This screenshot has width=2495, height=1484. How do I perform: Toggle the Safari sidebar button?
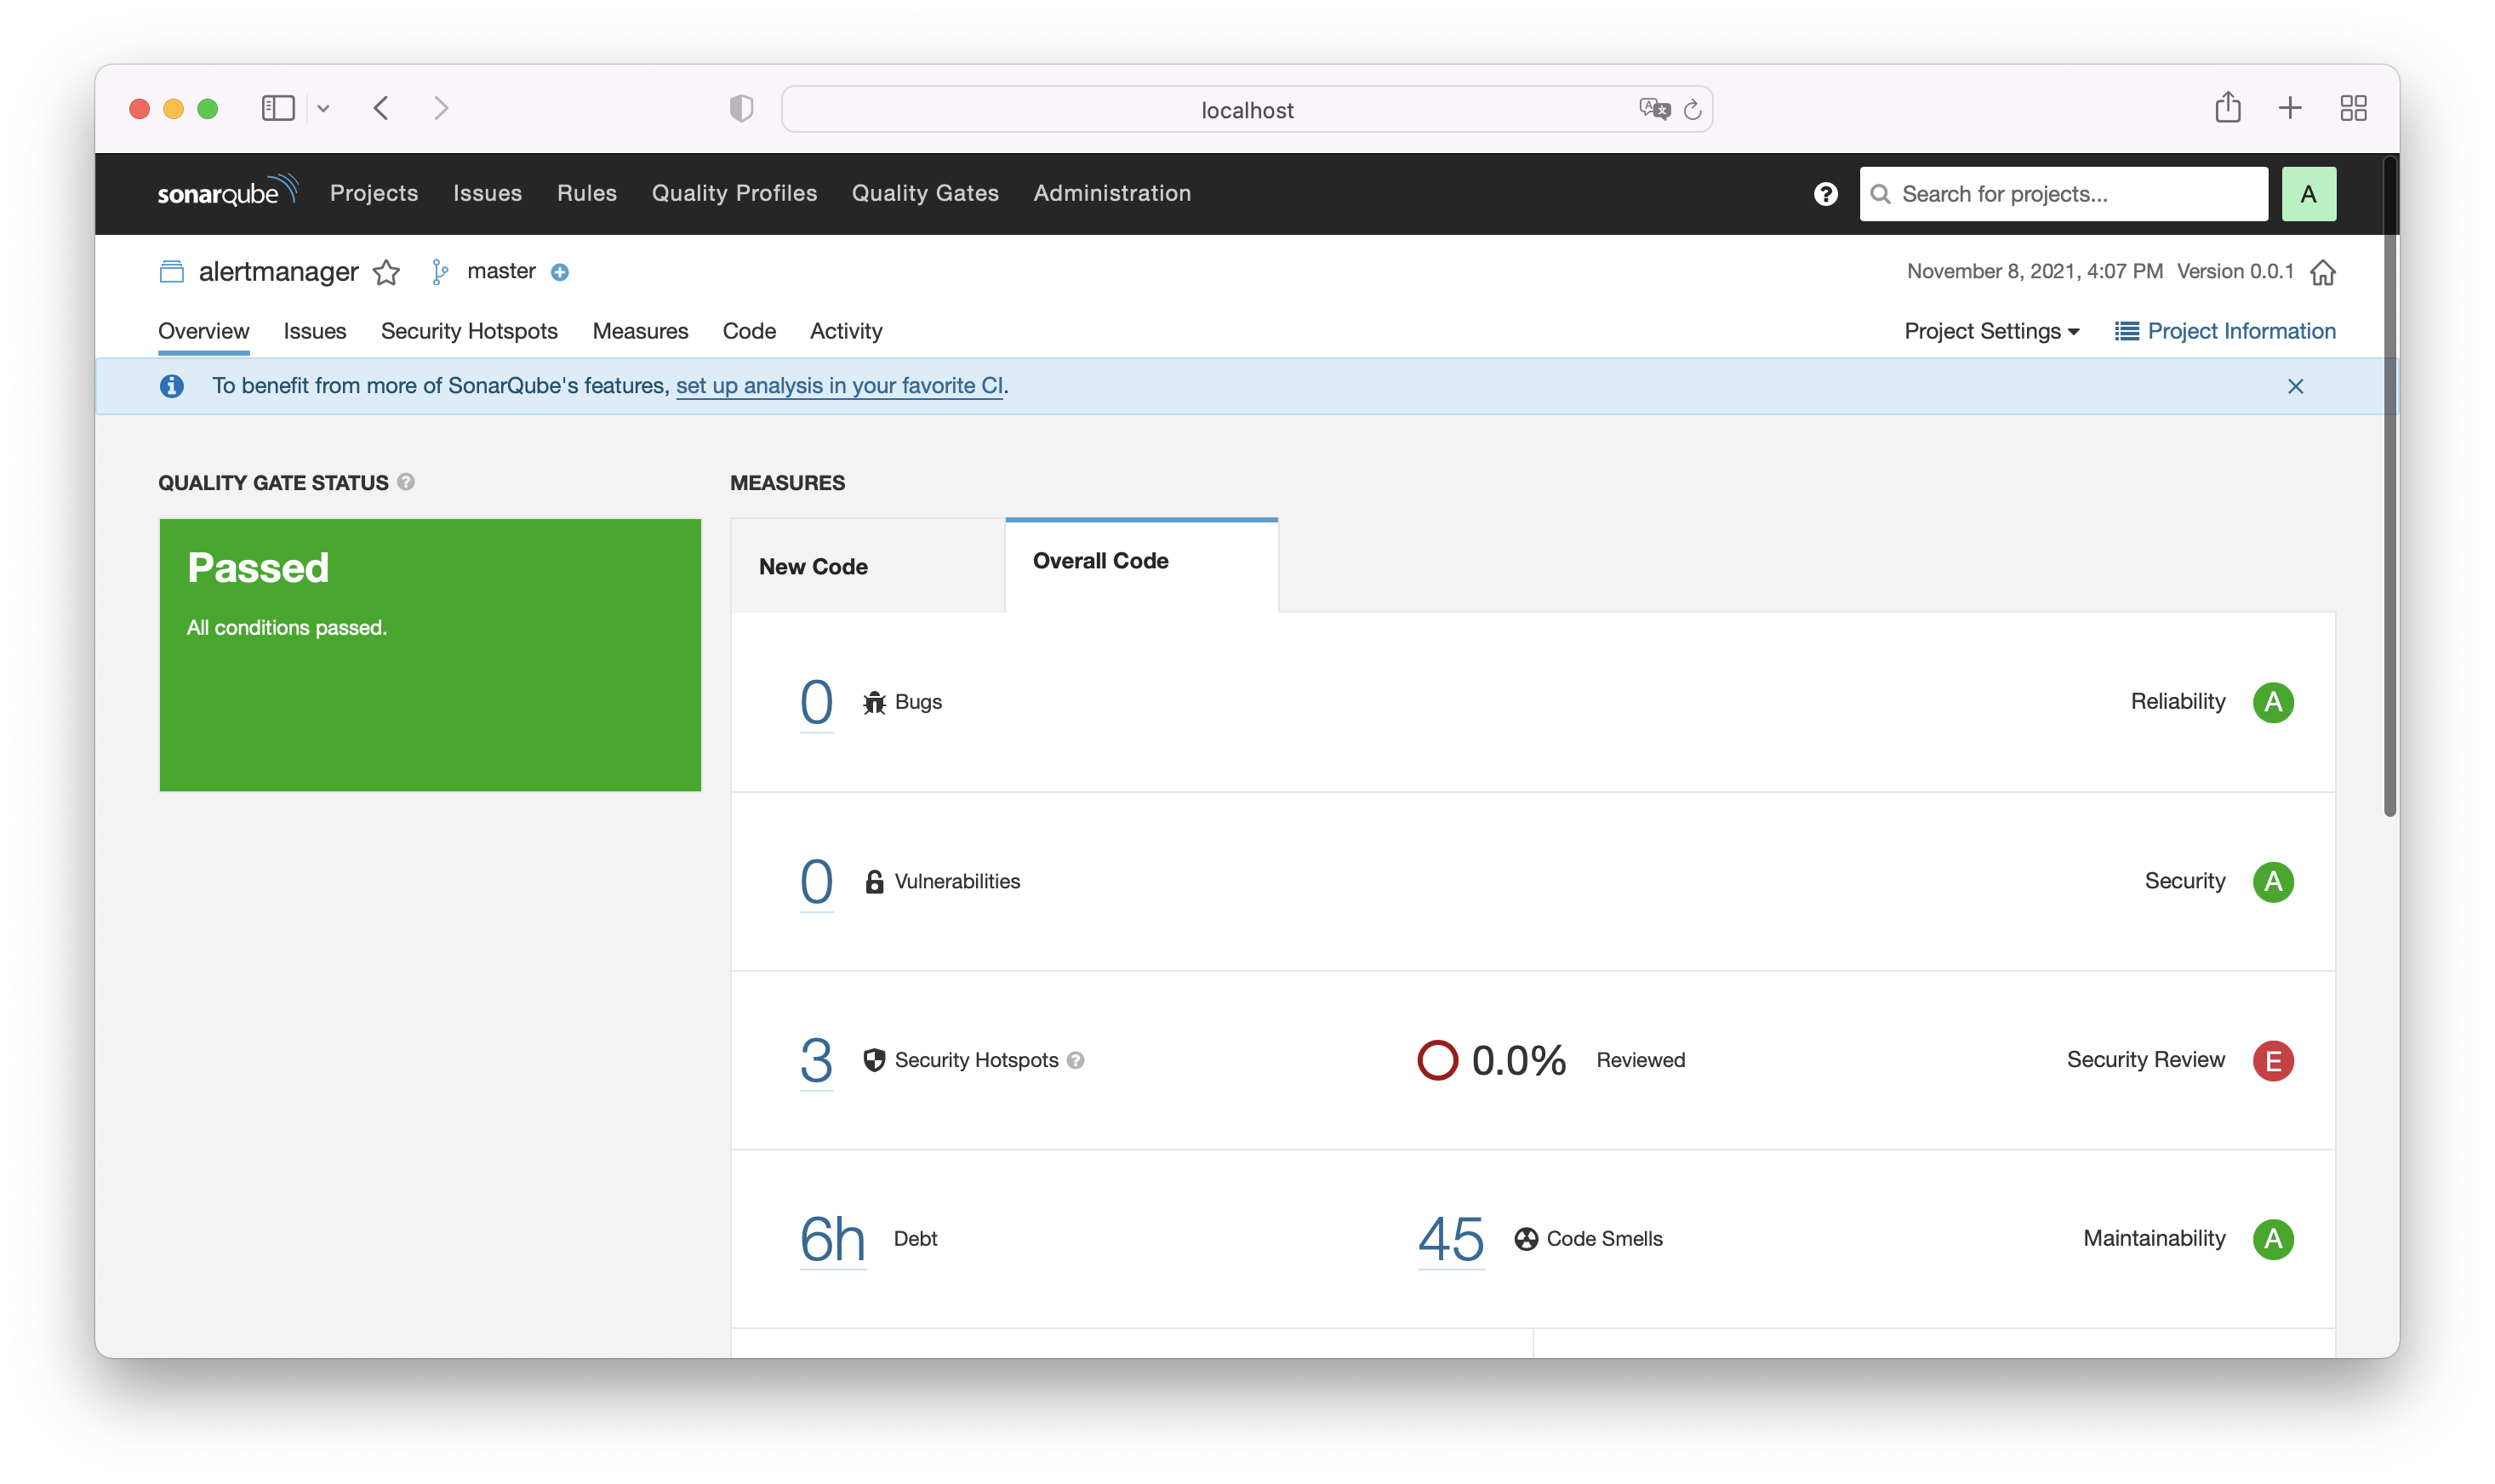278,108
